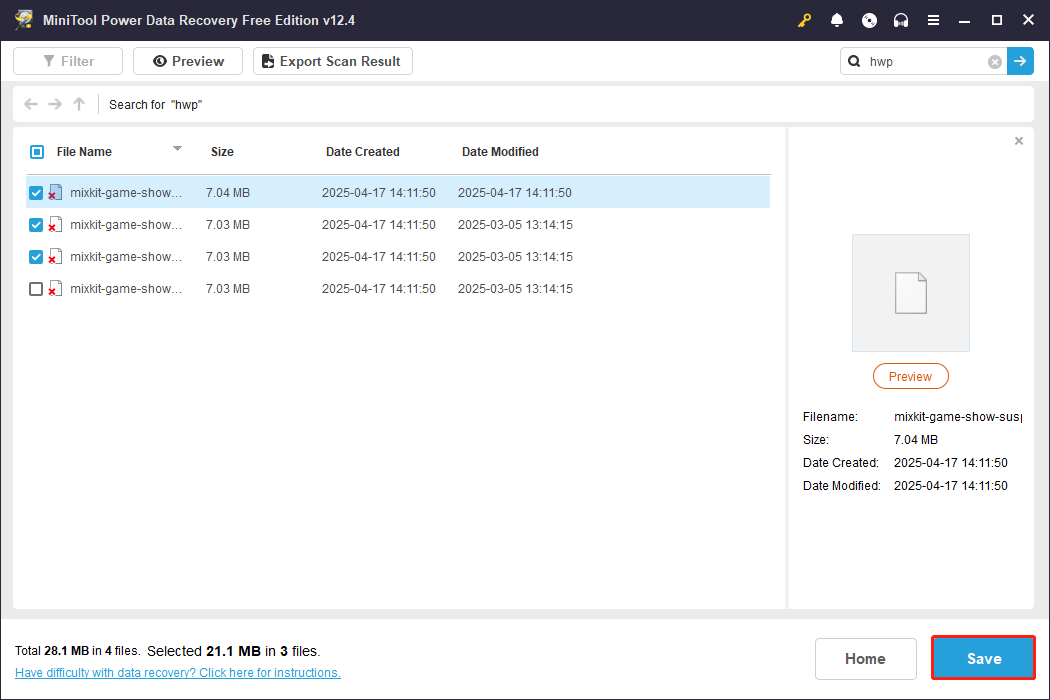
Task: Minimize the MiniTool window
Action: click(964, 20)
